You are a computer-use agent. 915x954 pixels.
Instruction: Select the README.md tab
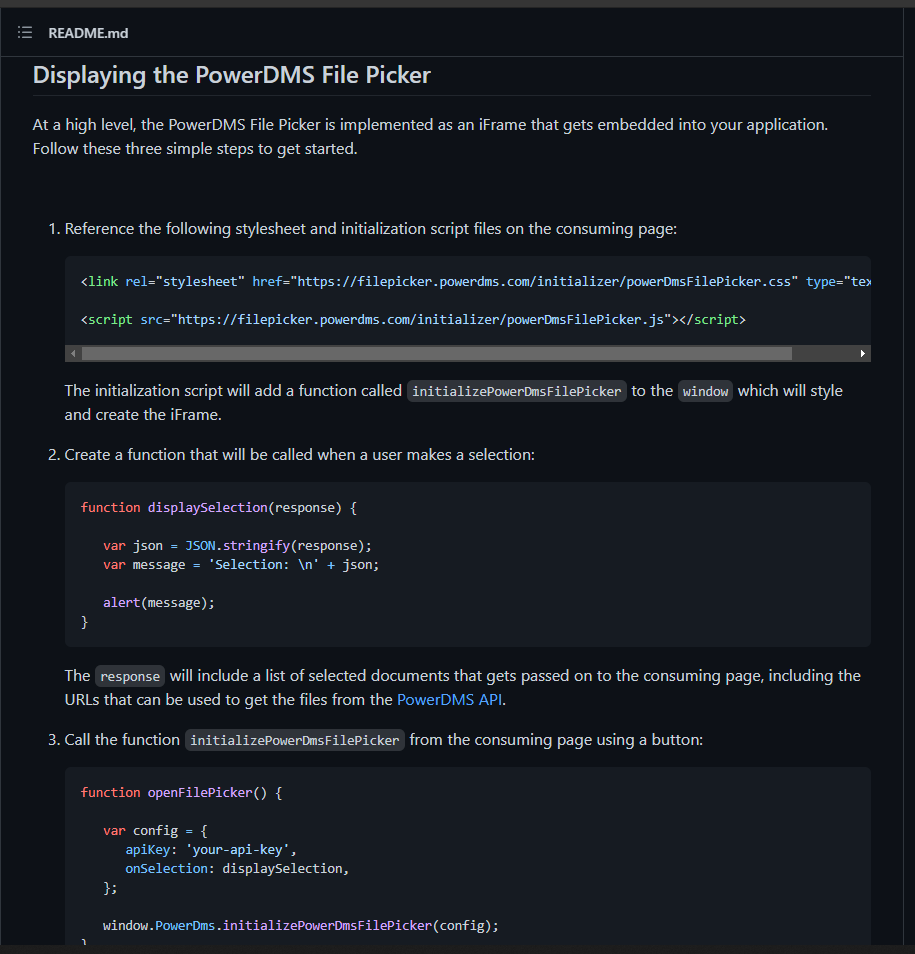88,33
